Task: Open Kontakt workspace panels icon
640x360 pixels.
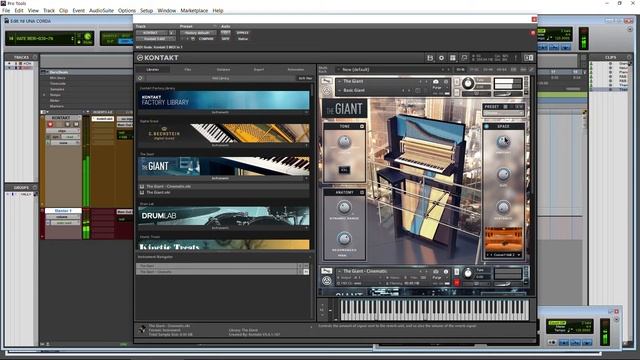Action: (453, 58)
